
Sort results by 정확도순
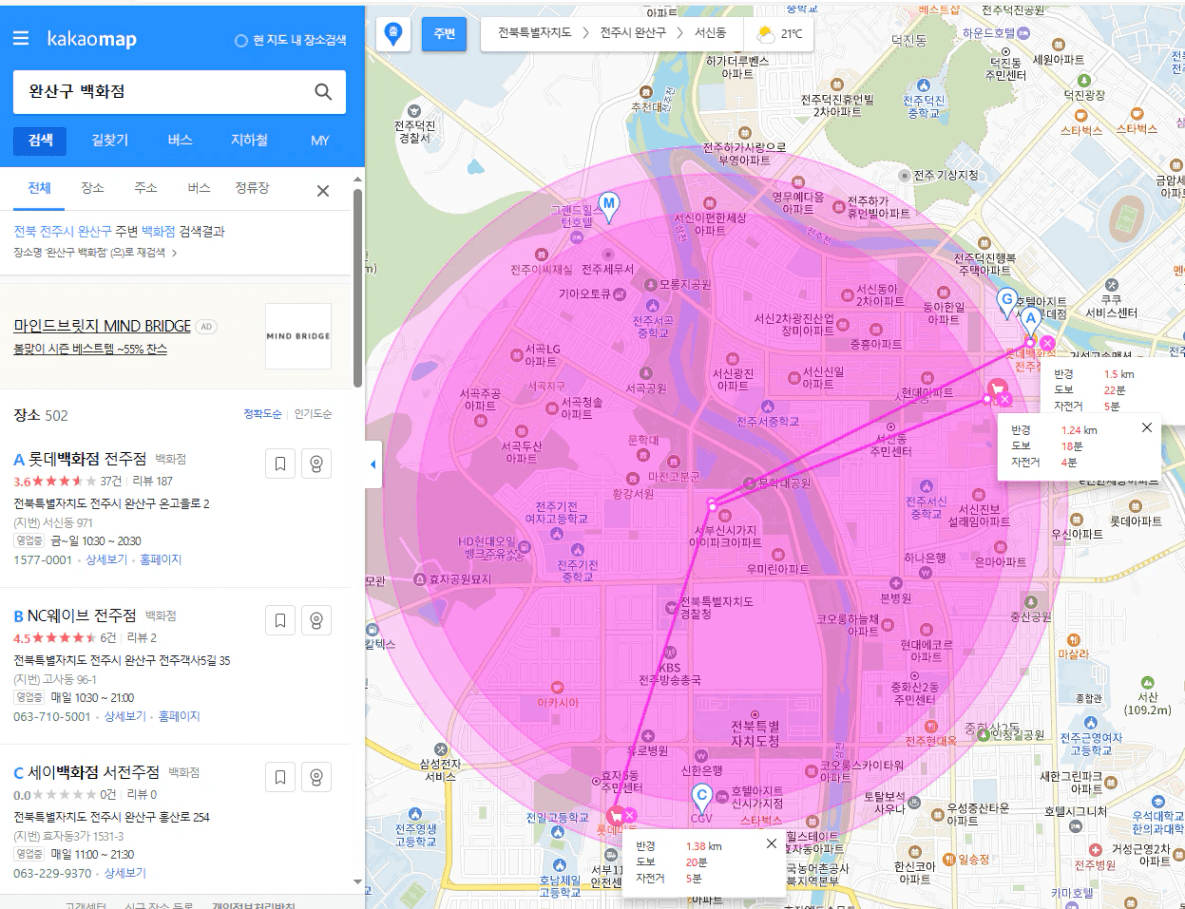pos(262,414)
